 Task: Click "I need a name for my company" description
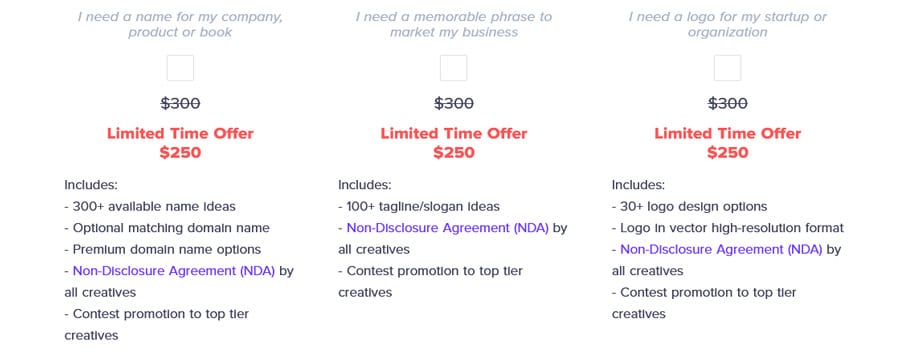pos(180,24)
